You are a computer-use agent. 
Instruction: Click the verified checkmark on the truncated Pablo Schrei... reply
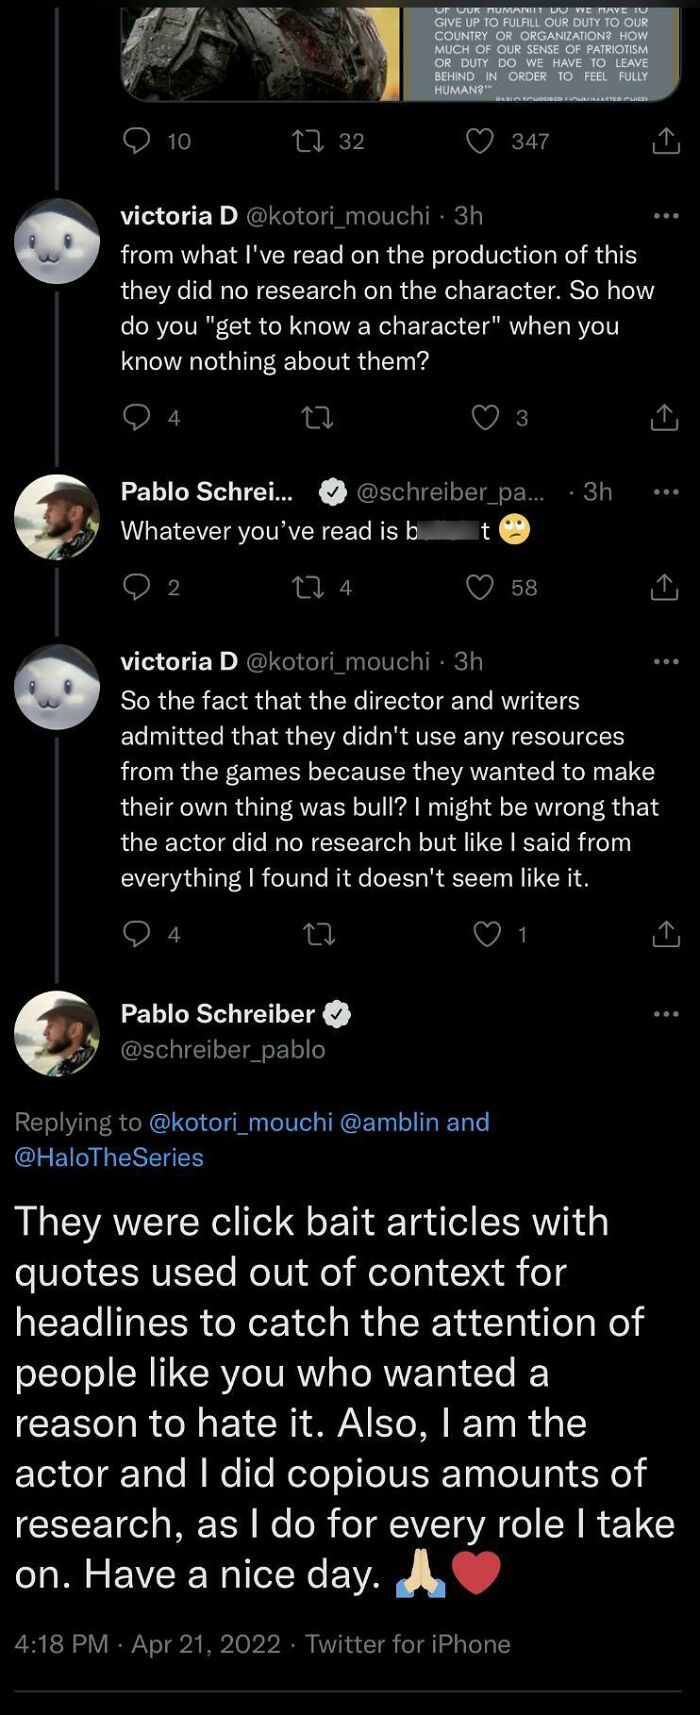coord(331,491)
